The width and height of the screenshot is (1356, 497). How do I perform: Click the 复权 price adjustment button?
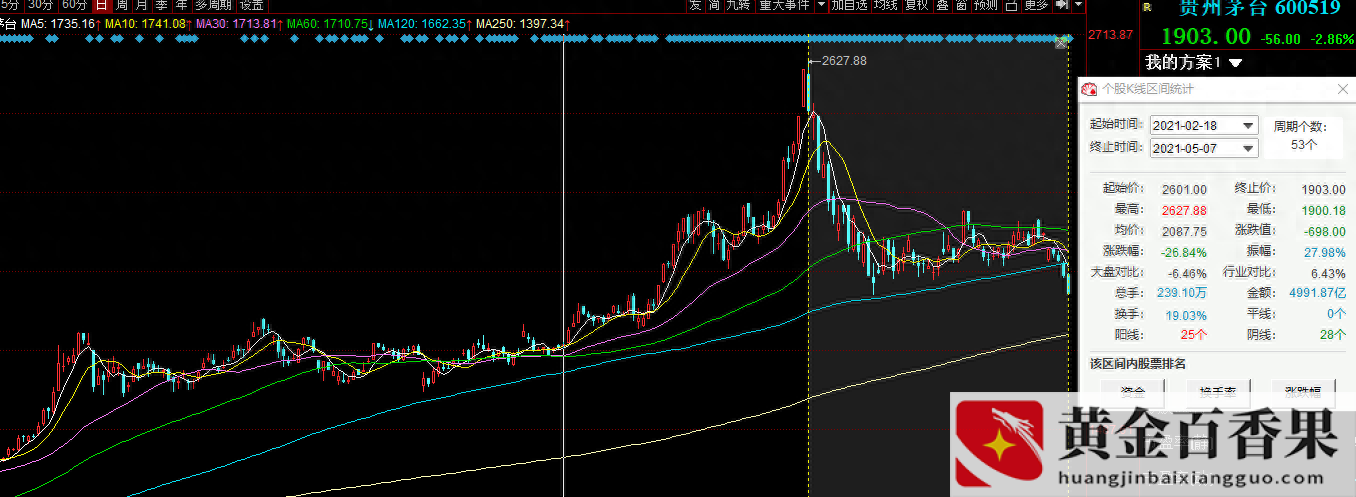pos(916,5)
